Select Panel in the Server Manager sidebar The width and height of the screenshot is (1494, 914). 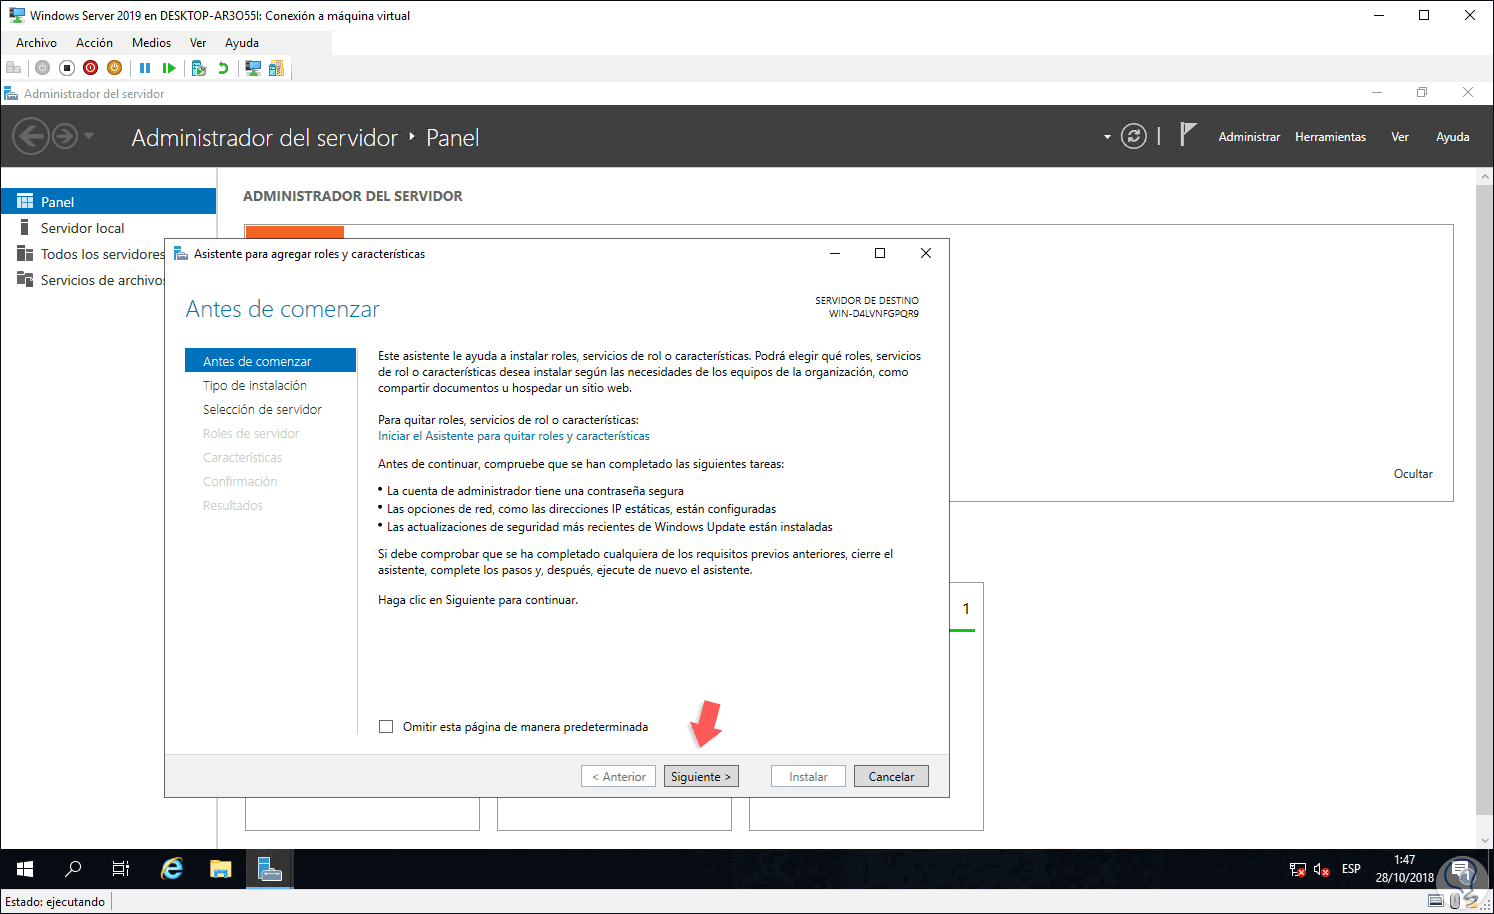tap(108, 202)
